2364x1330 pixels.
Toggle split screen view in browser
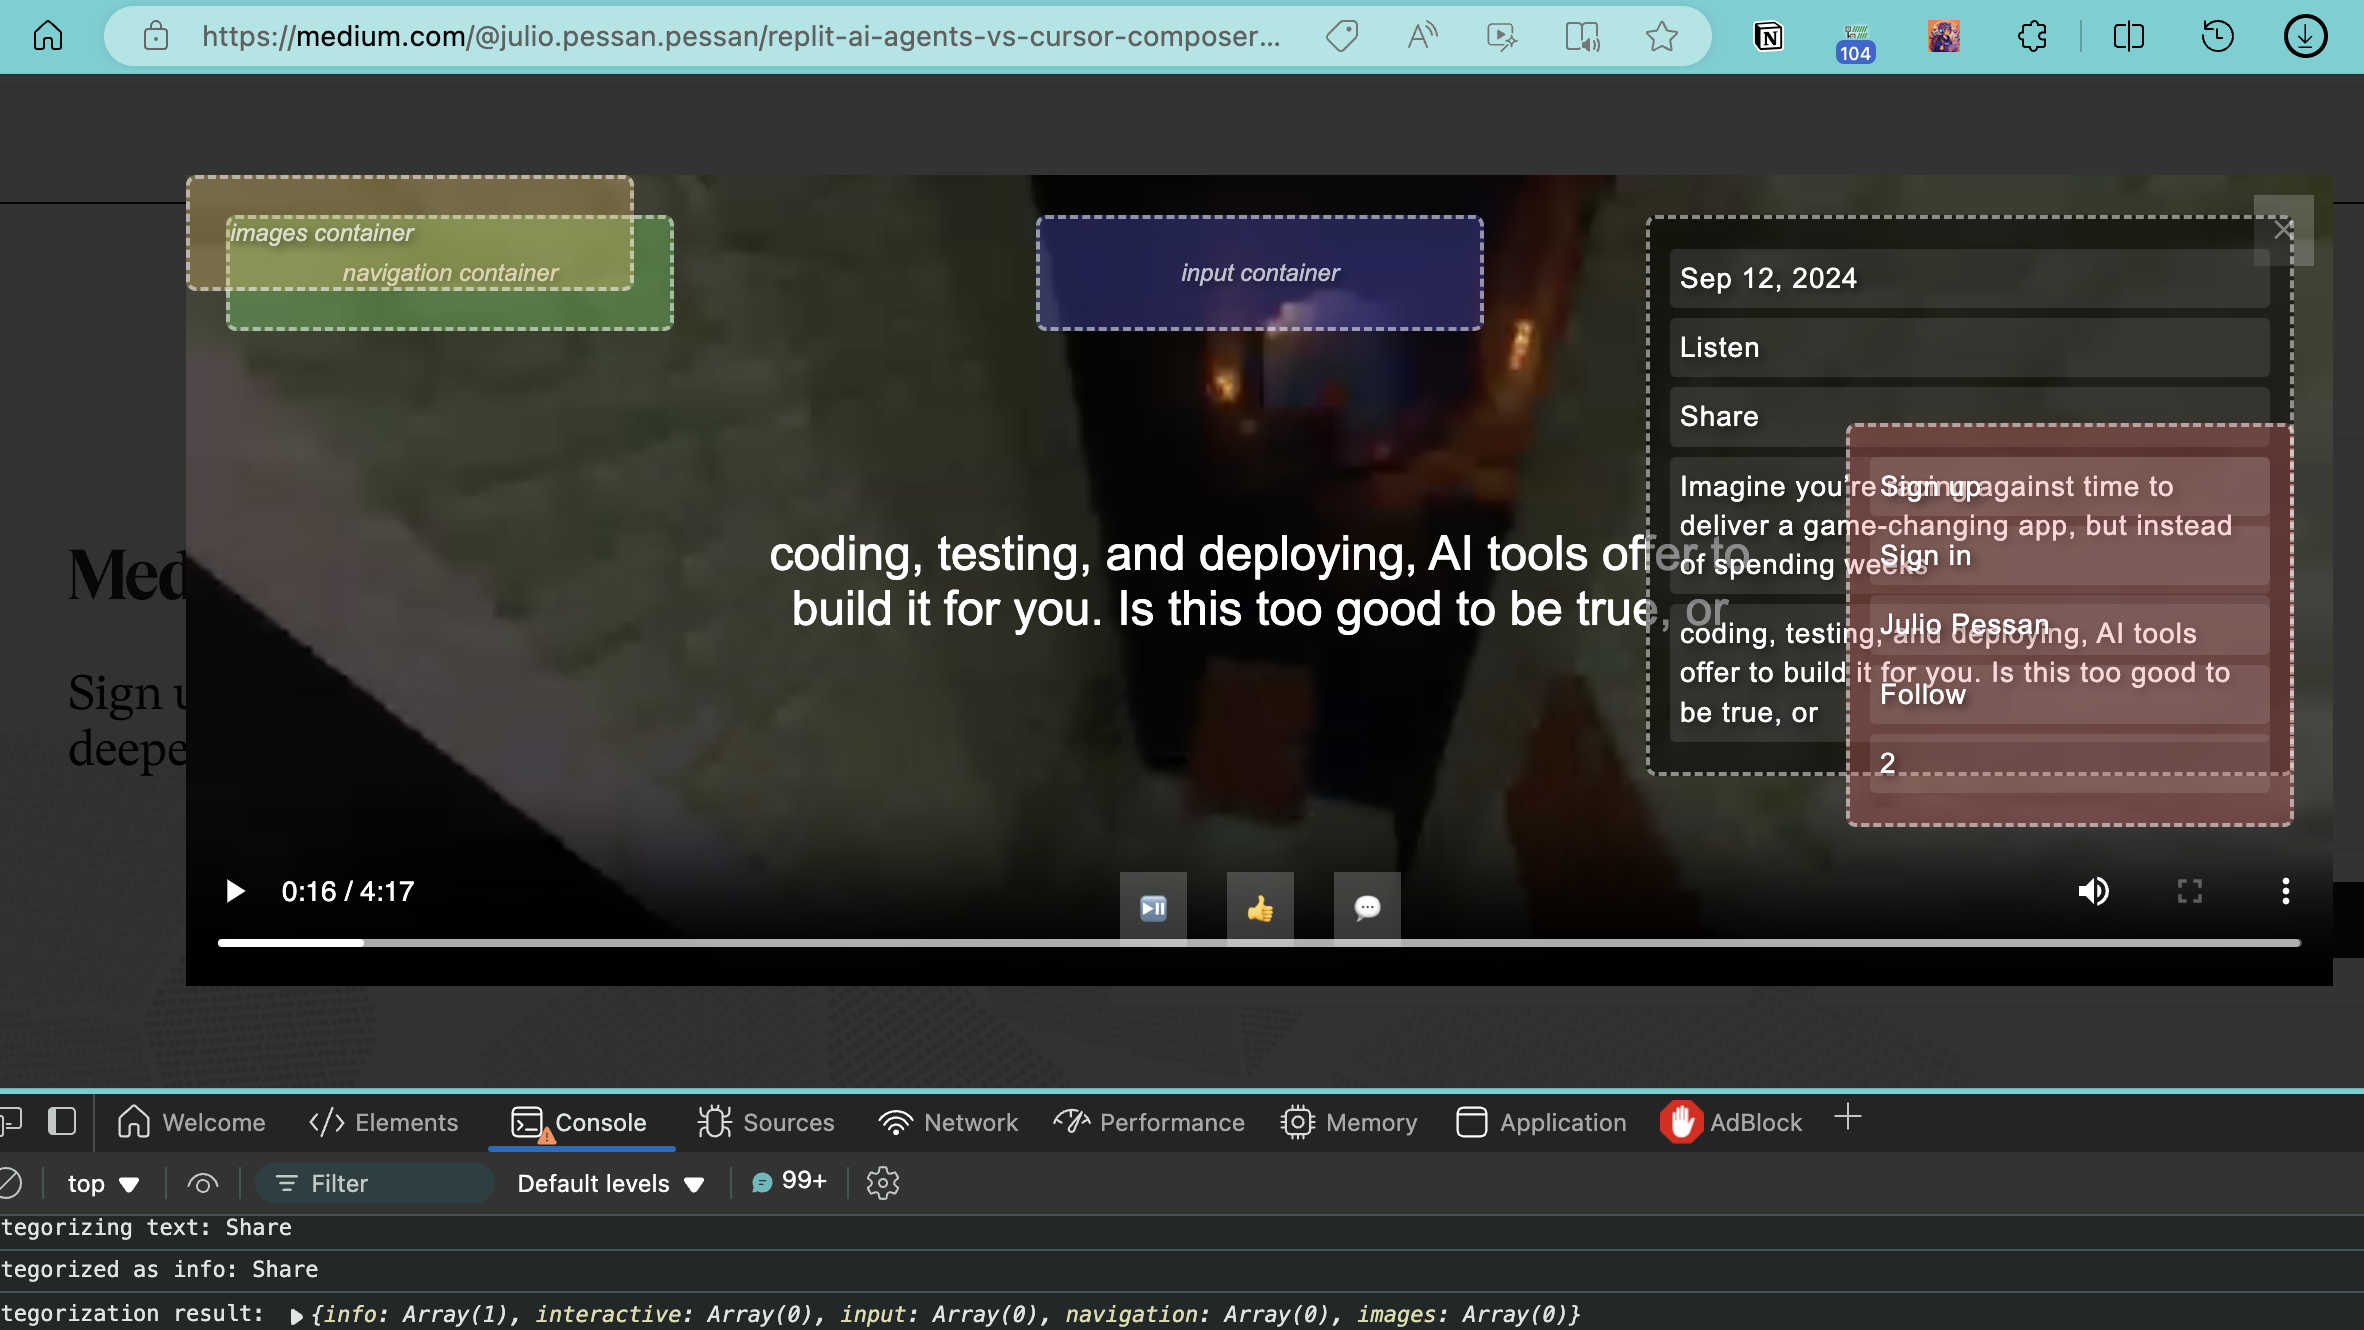click(2128, 37)
